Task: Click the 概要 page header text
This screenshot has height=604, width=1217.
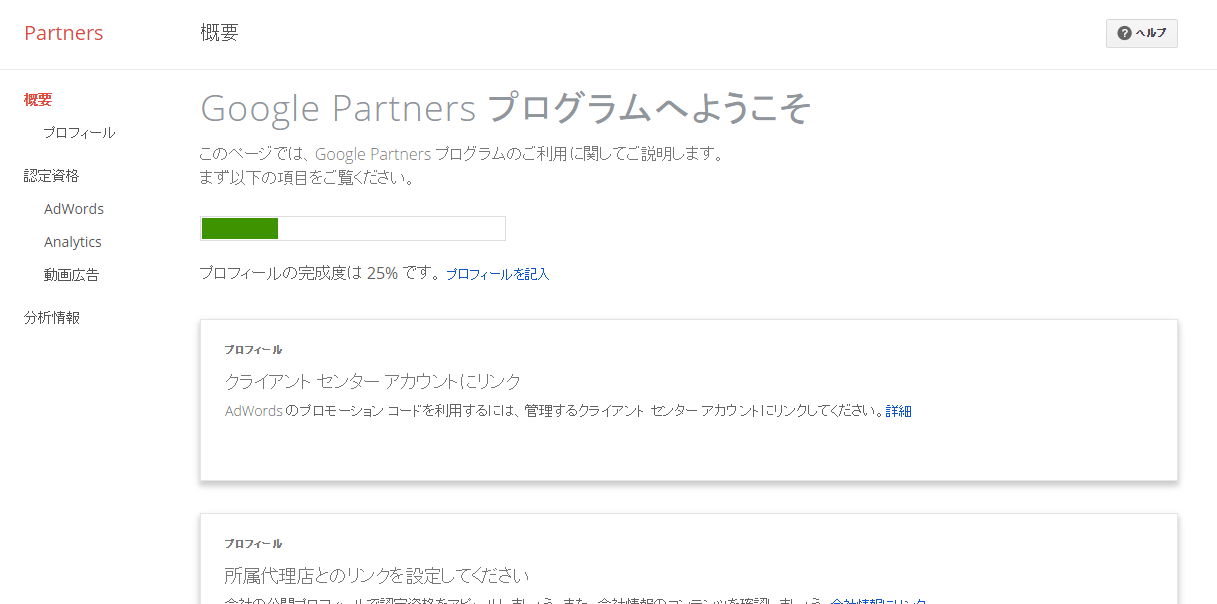Action: click(219, 33)
